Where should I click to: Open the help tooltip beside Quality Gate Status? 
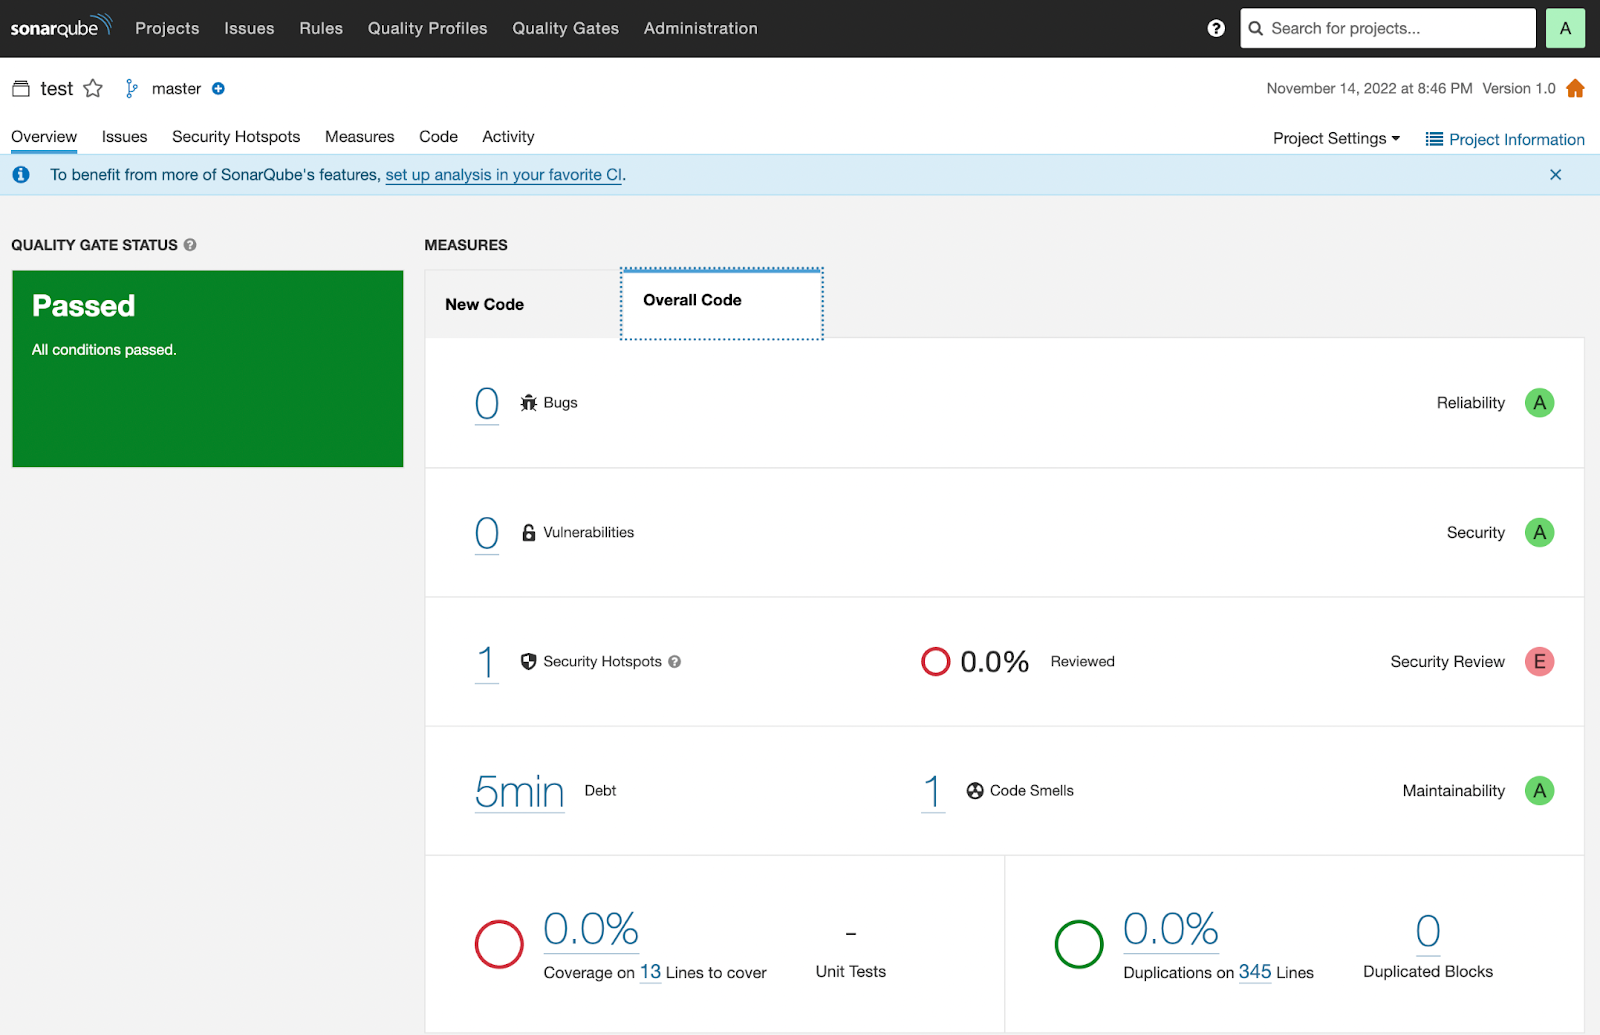(190, 245)
